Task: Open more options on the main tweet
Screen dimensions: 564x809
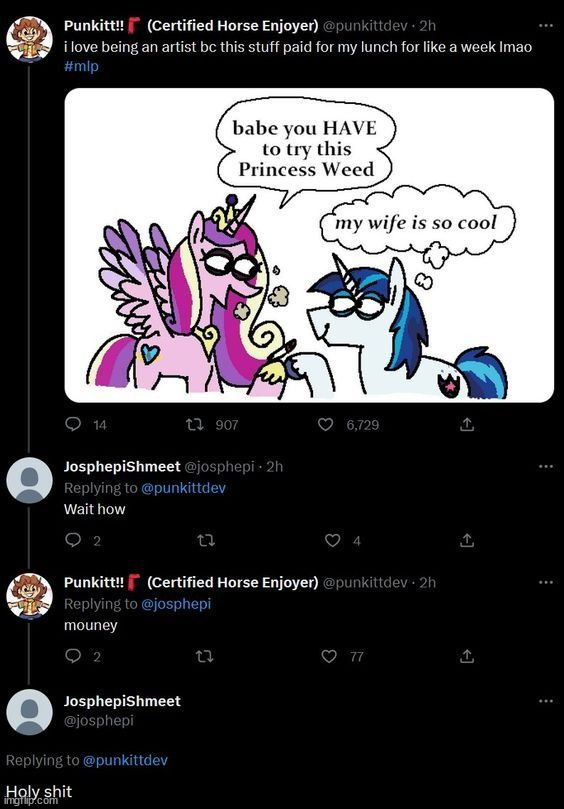Action: tap(545, 25)
